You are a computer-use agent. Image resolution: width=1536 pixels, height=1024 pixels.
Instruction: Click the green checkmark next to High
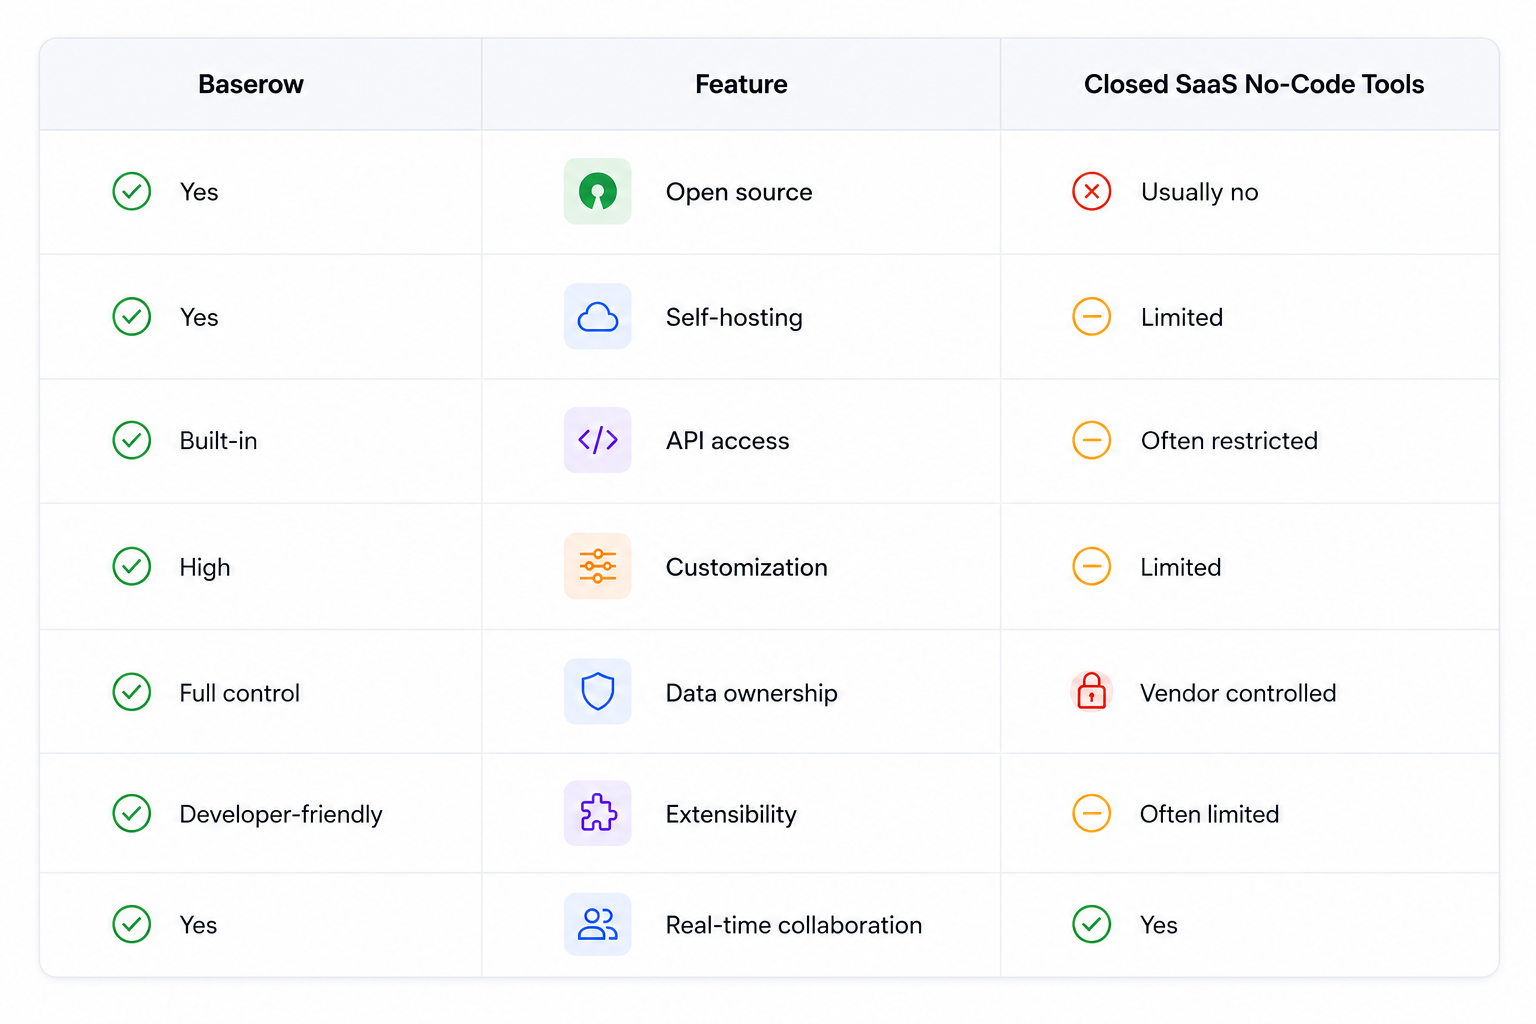pyautogui.click(x=132, y=566)
